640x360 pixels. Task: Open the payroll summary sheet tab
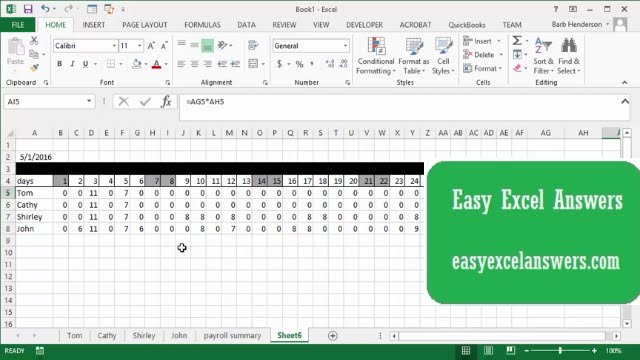point(232,336)
